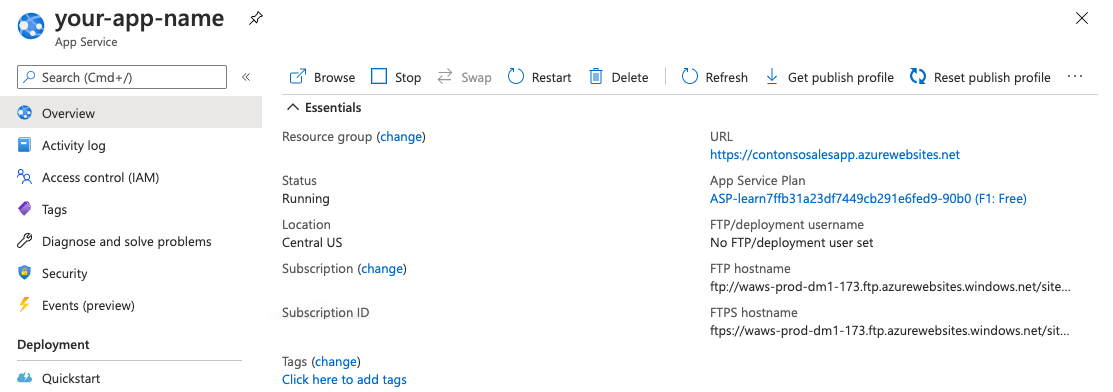Open the more options ellipsis
The width and height of the screenshot is (1113, 392).
pos(1075,76)
